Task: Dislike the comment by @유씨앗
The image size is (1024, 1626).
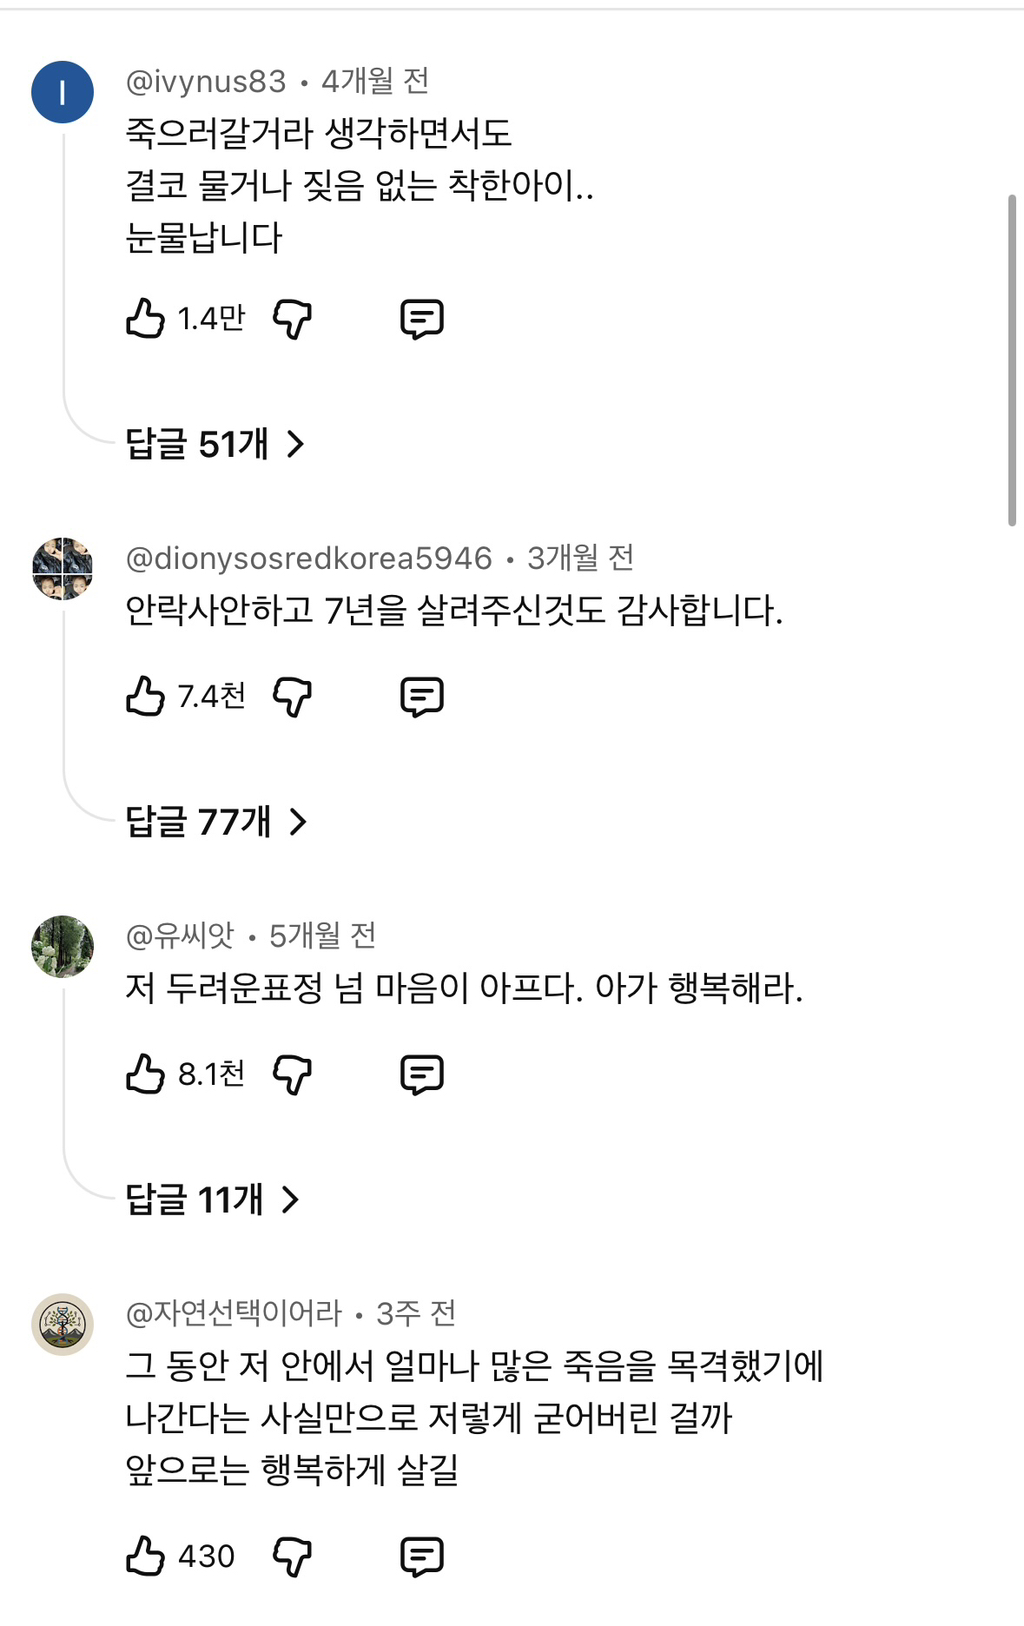Action: tap(292, 1074)
